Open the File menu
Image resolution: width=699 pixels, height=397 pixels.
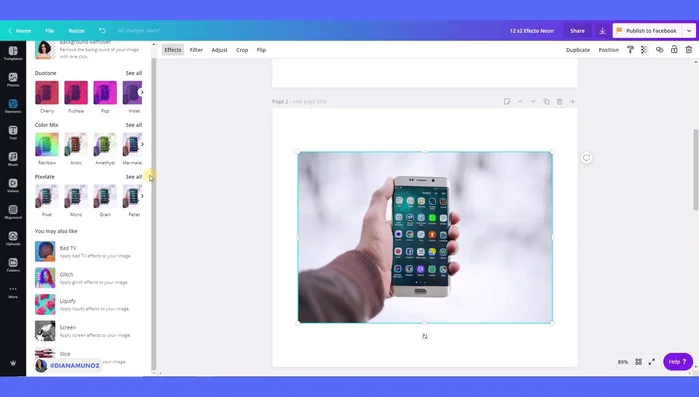(x=49, y=31)
